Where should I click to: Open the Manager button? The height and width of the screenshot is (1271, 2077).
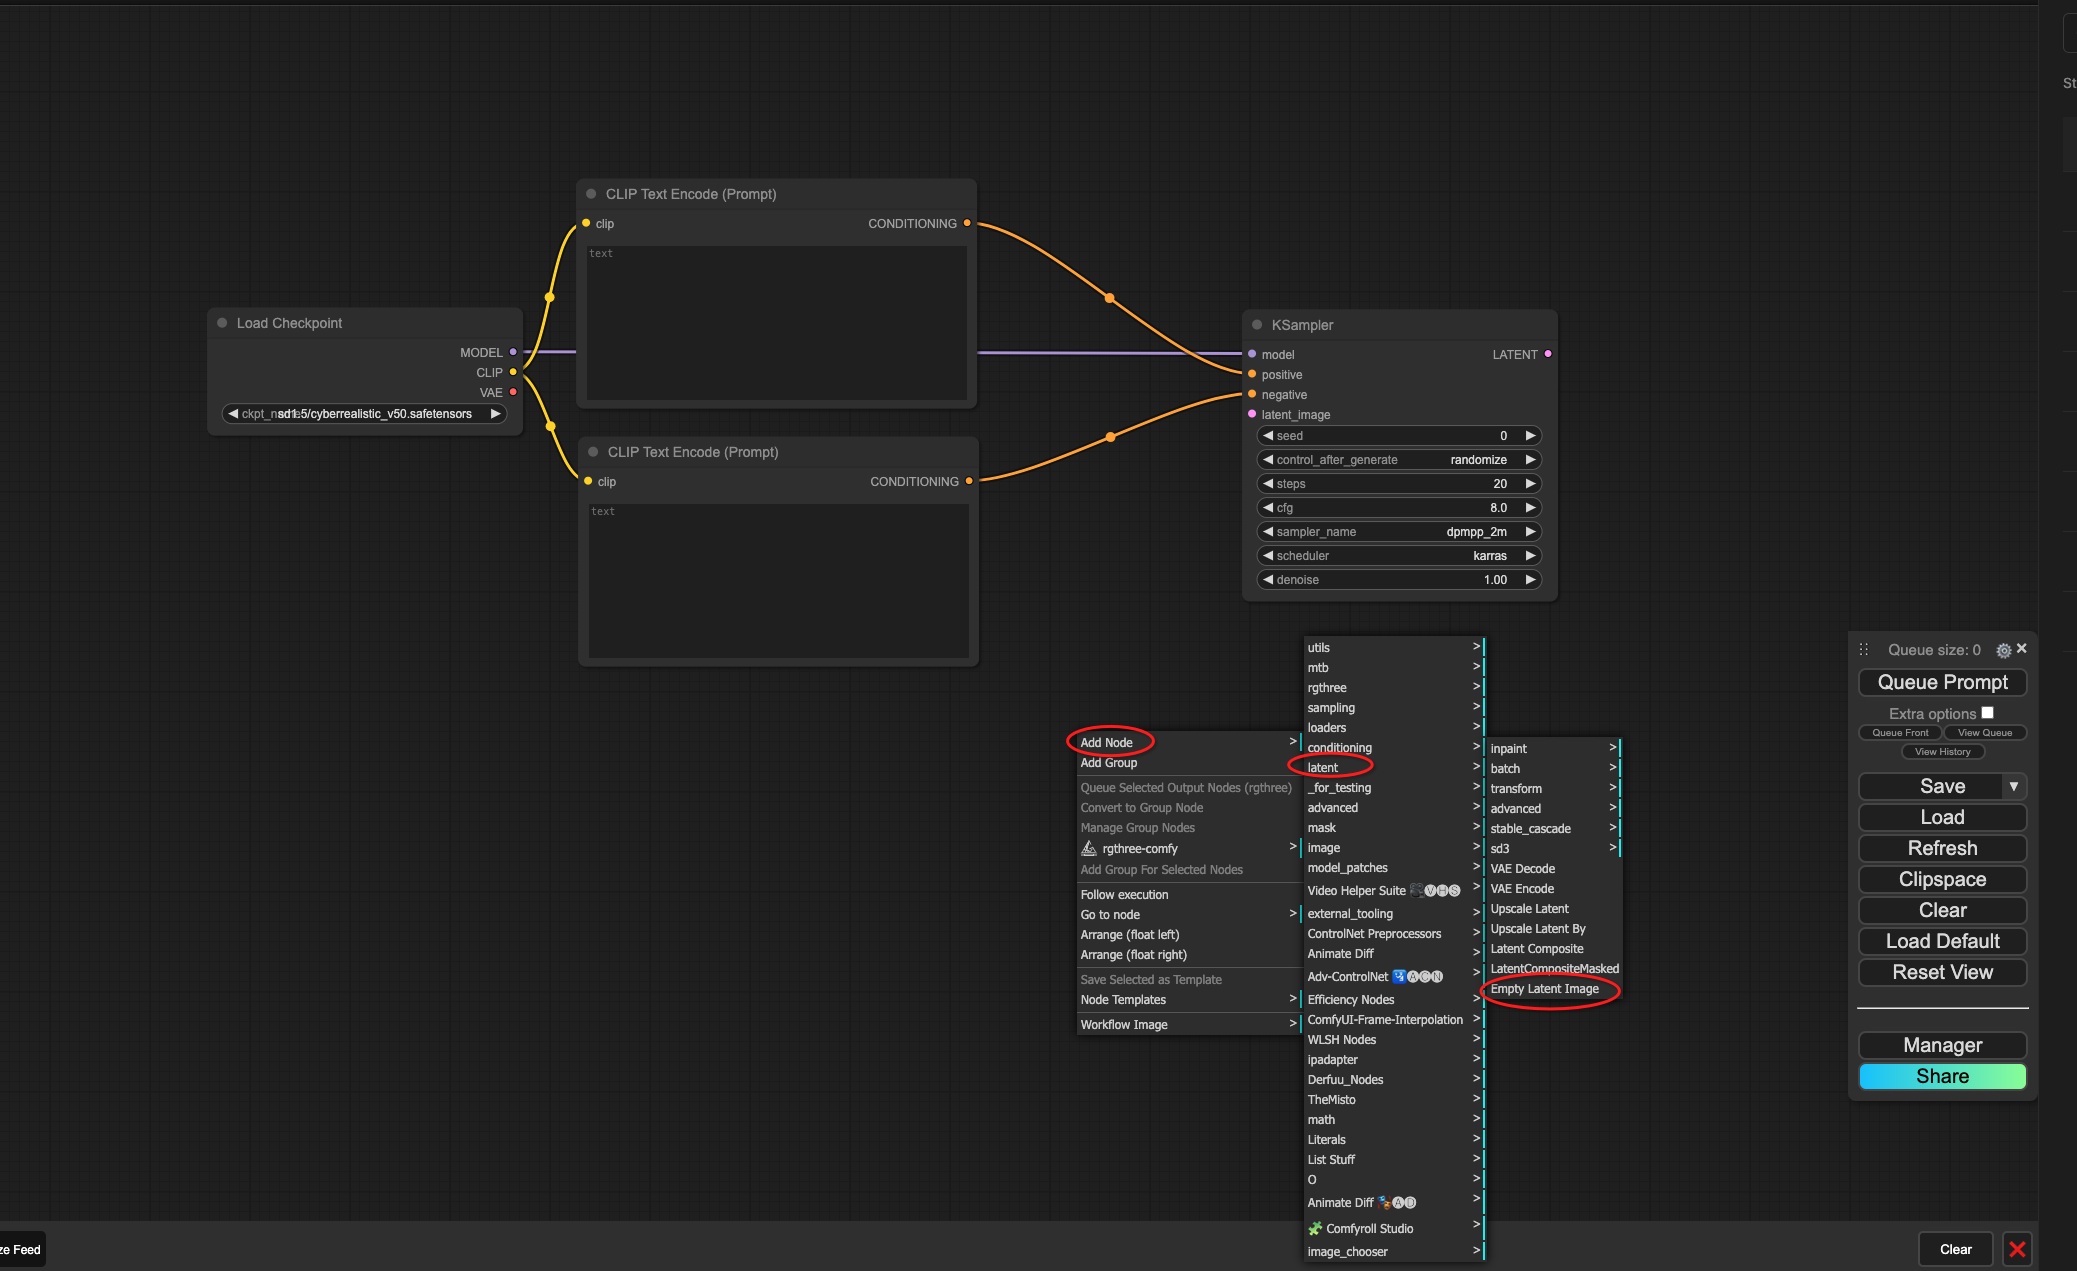pos(1942,1045)
